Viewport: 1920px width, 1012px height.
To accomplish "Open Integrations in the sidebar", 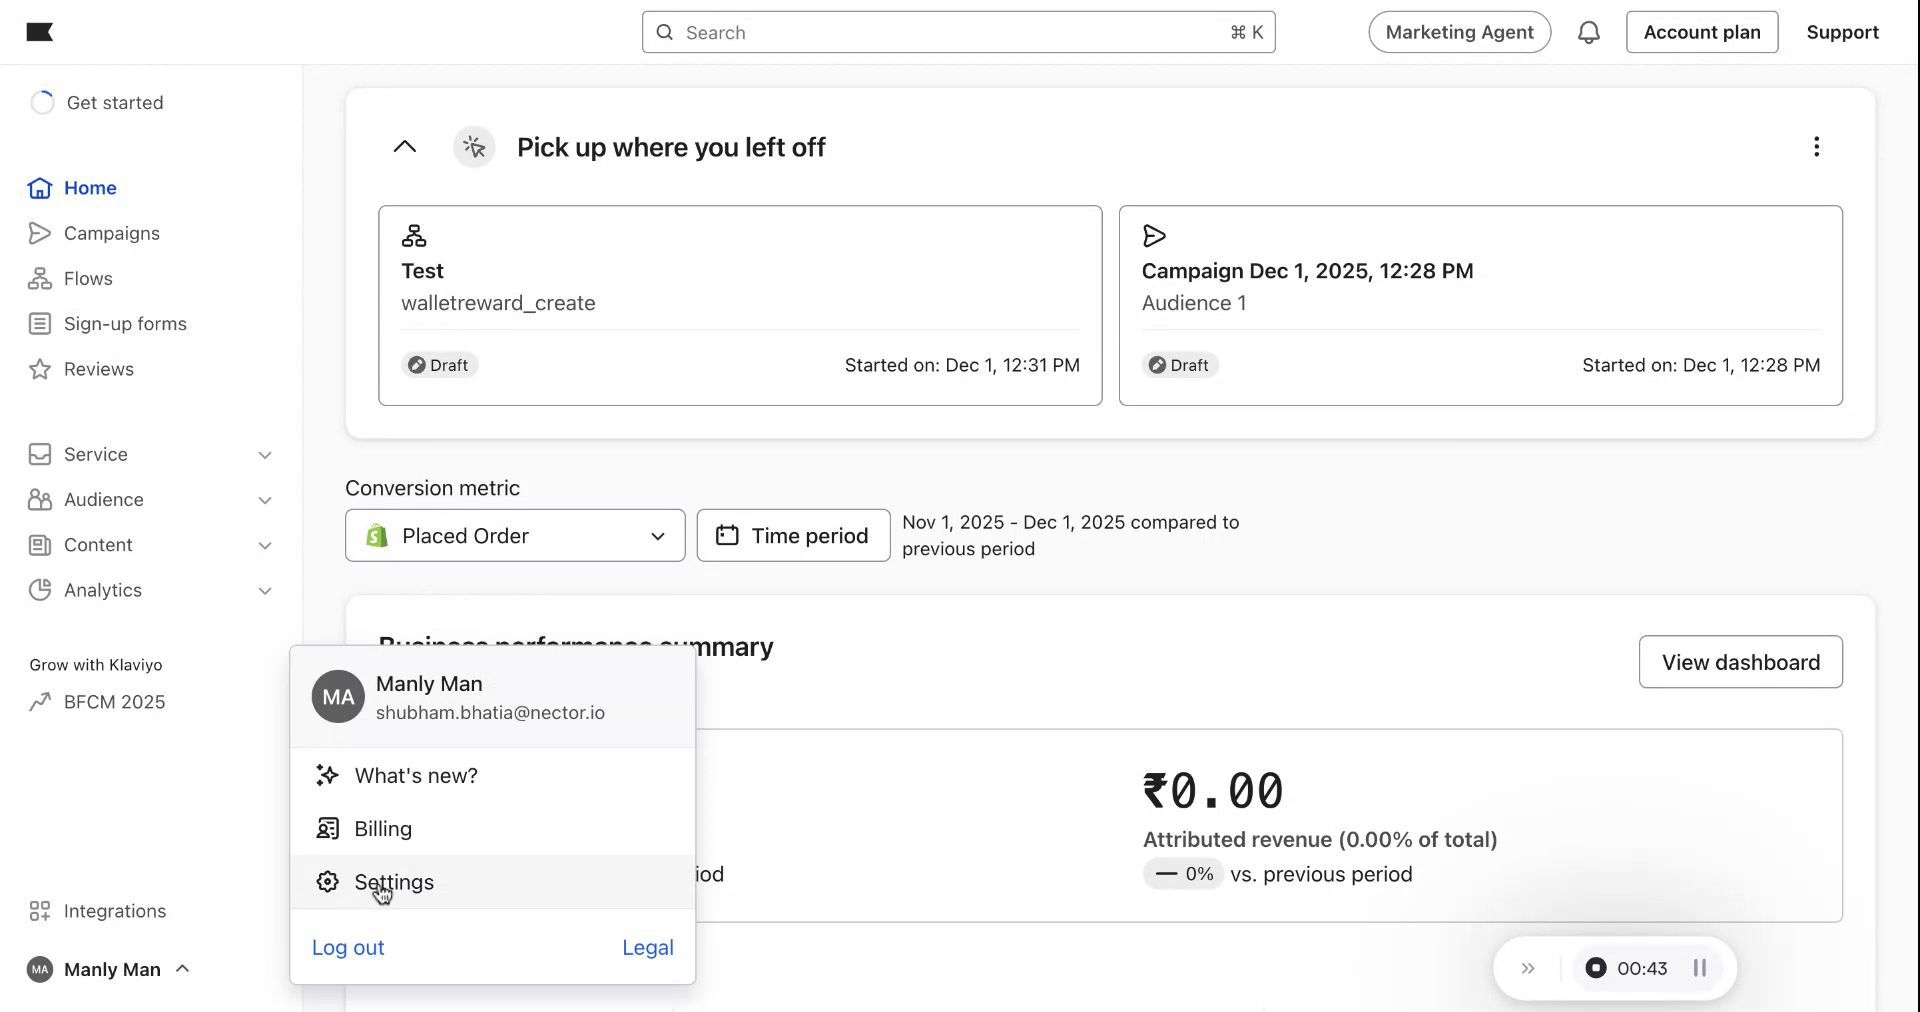I will (x=114, y=911).
